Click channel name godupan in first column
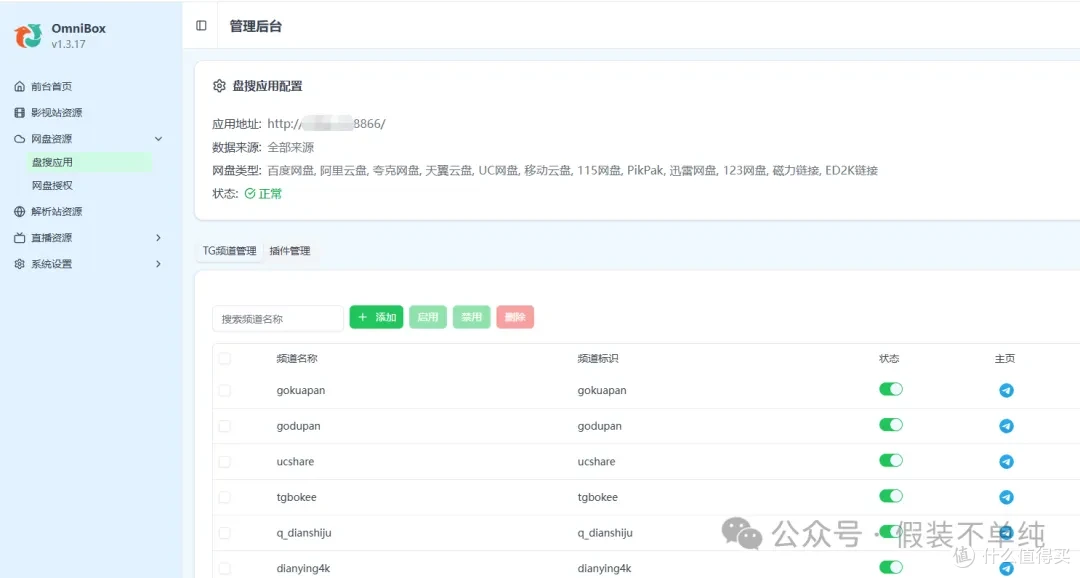The image size is (1080, 578). [298, 426]
